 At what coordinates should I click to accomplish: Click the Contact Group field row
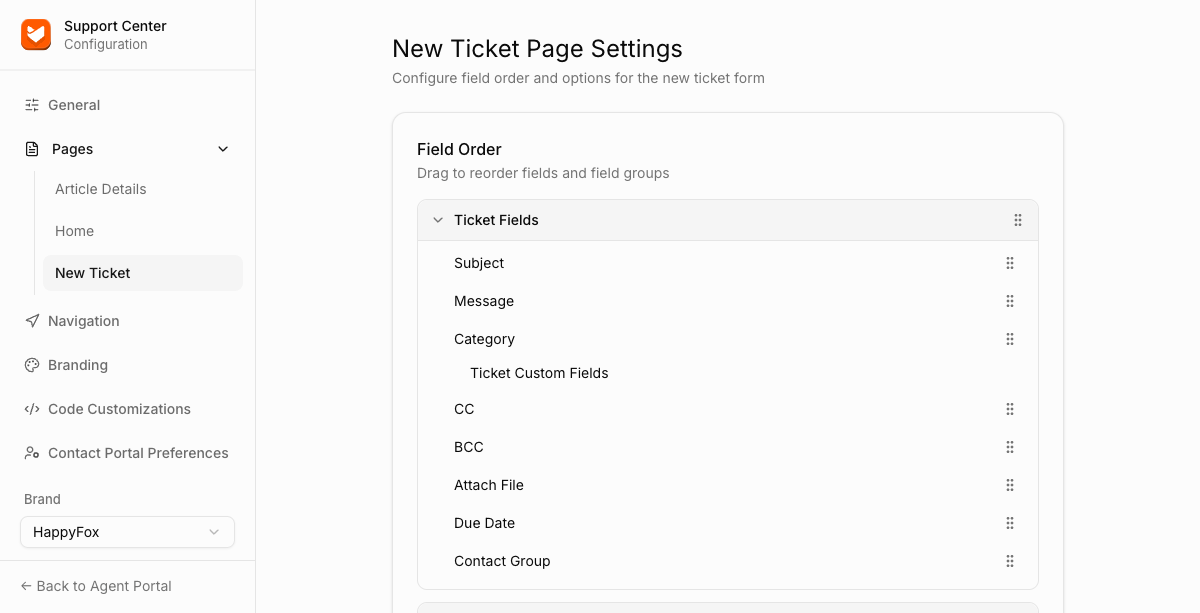point(728,561)
